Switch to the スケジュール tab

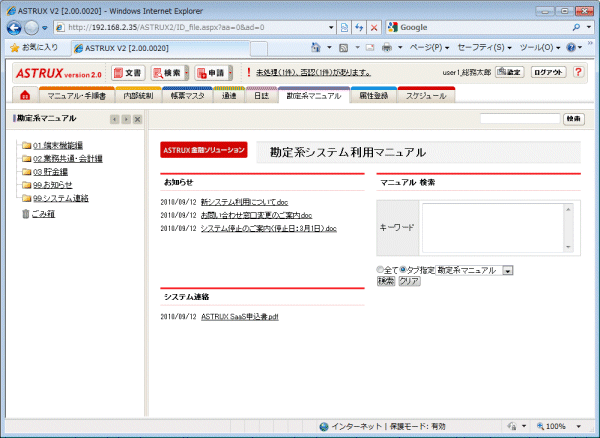(426, 95)
